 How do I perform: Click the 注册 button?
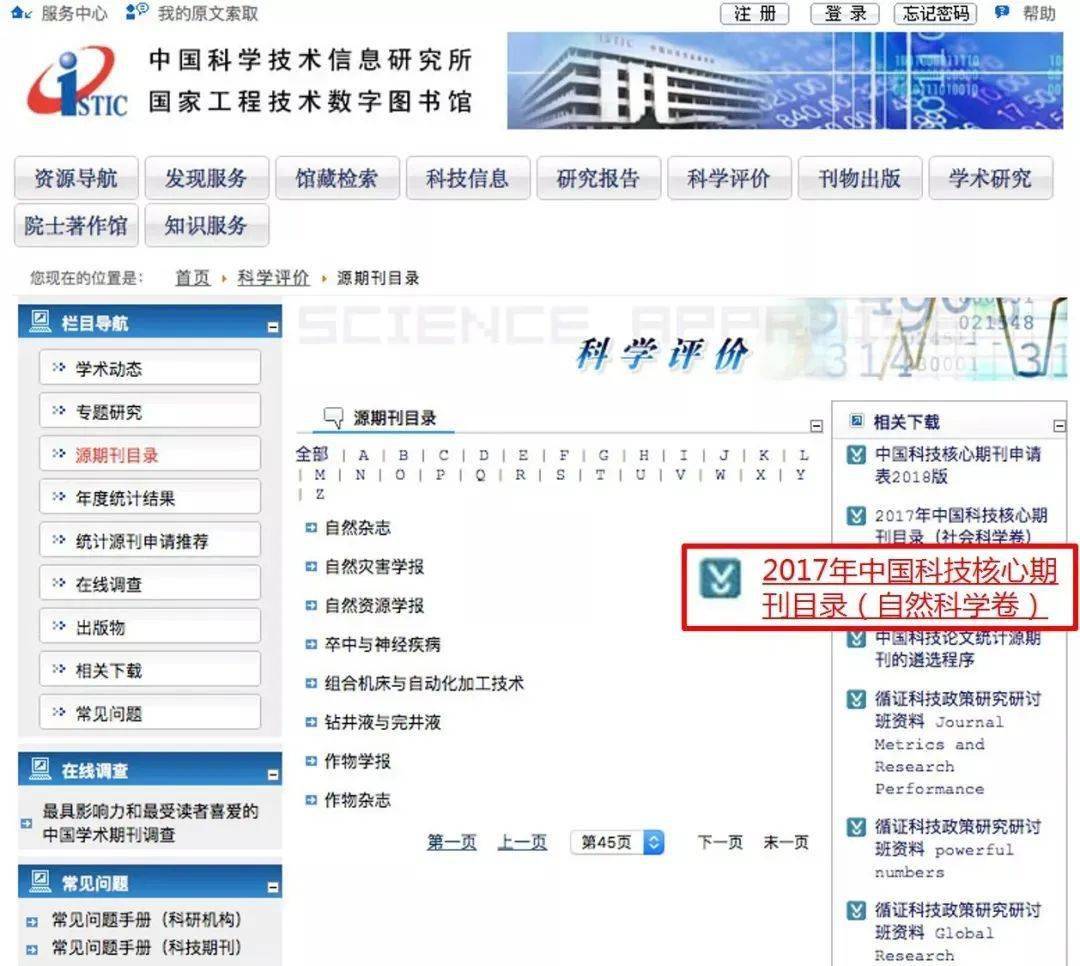point(754,14)
